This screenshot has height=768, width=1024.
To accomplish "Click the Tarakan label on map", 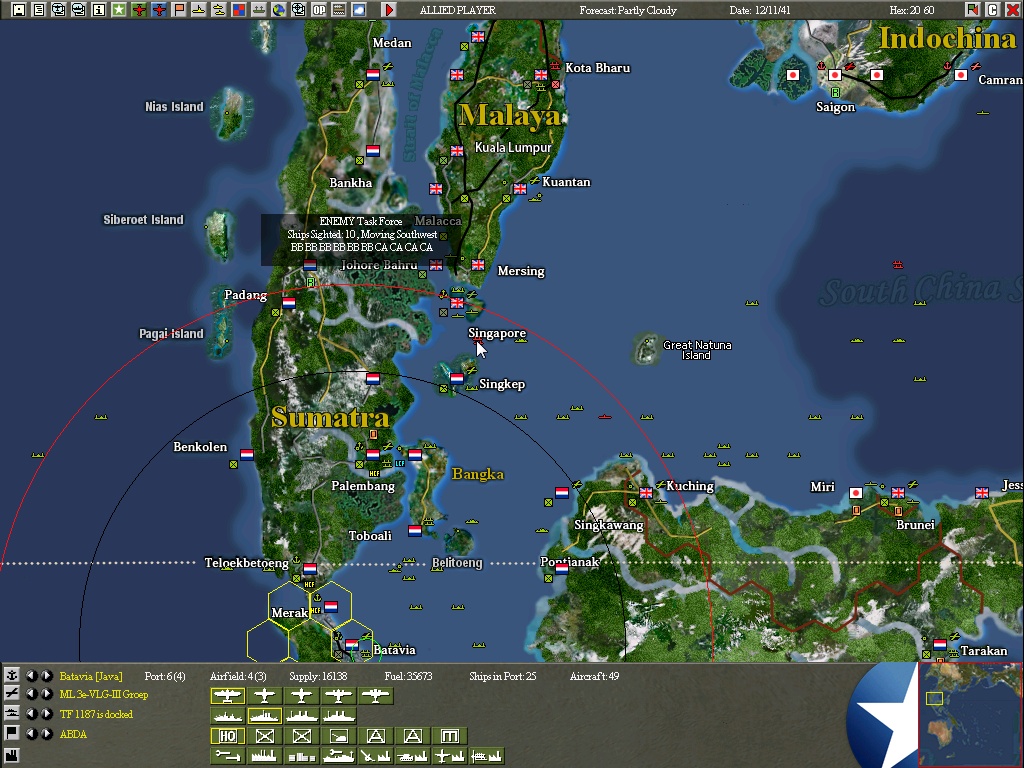I will tap(984, 650).
